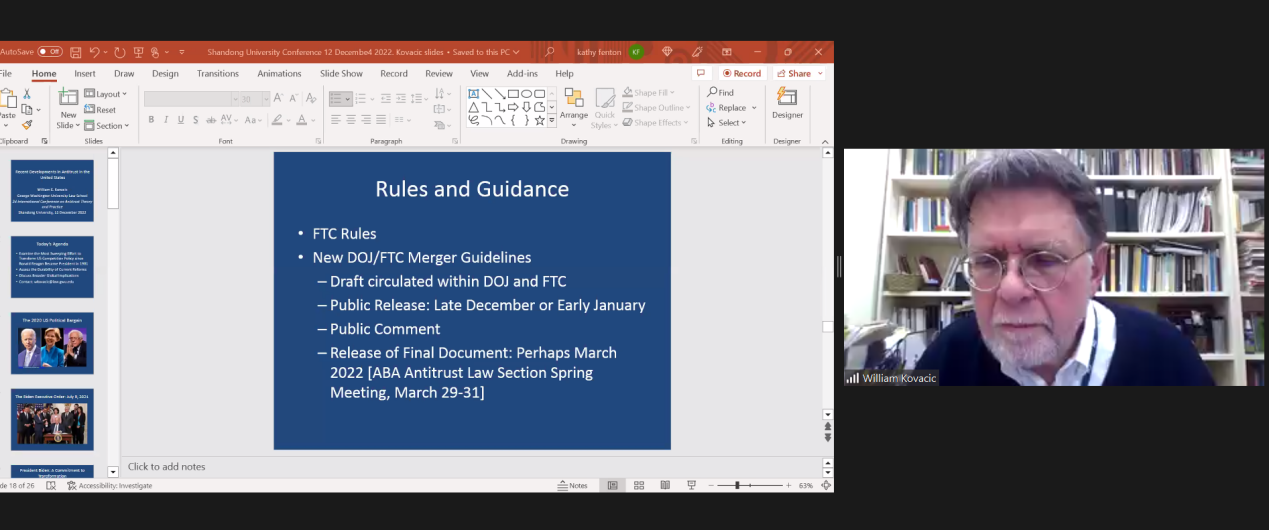1269x530 pixels.
Task: Click the Arrange shapes icon
Action: [574, 103]
